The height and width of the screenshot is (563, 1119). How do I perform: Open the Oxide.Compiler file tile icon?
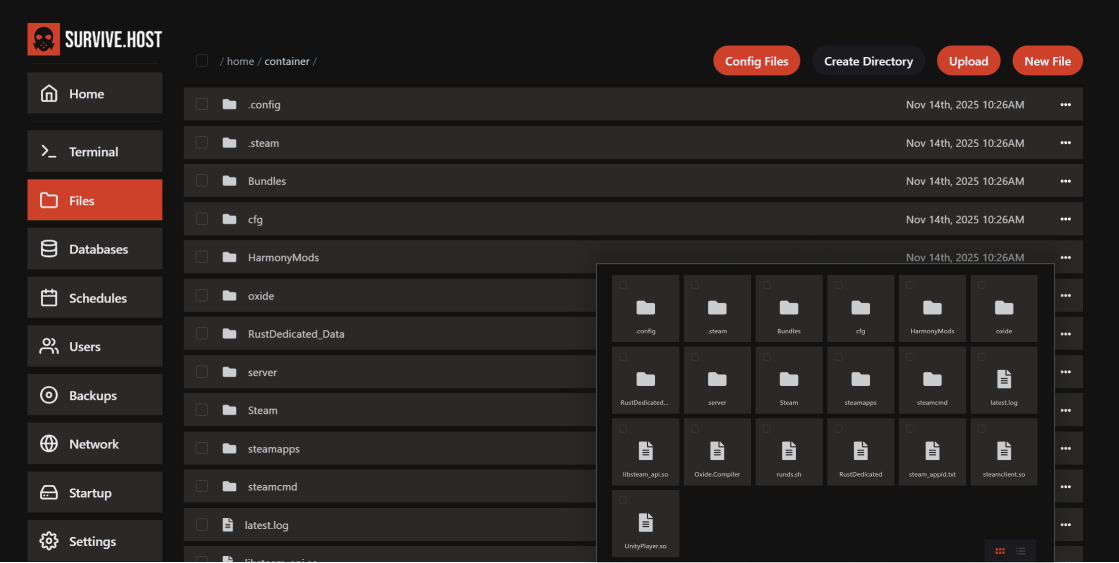(x=717, y=451)
